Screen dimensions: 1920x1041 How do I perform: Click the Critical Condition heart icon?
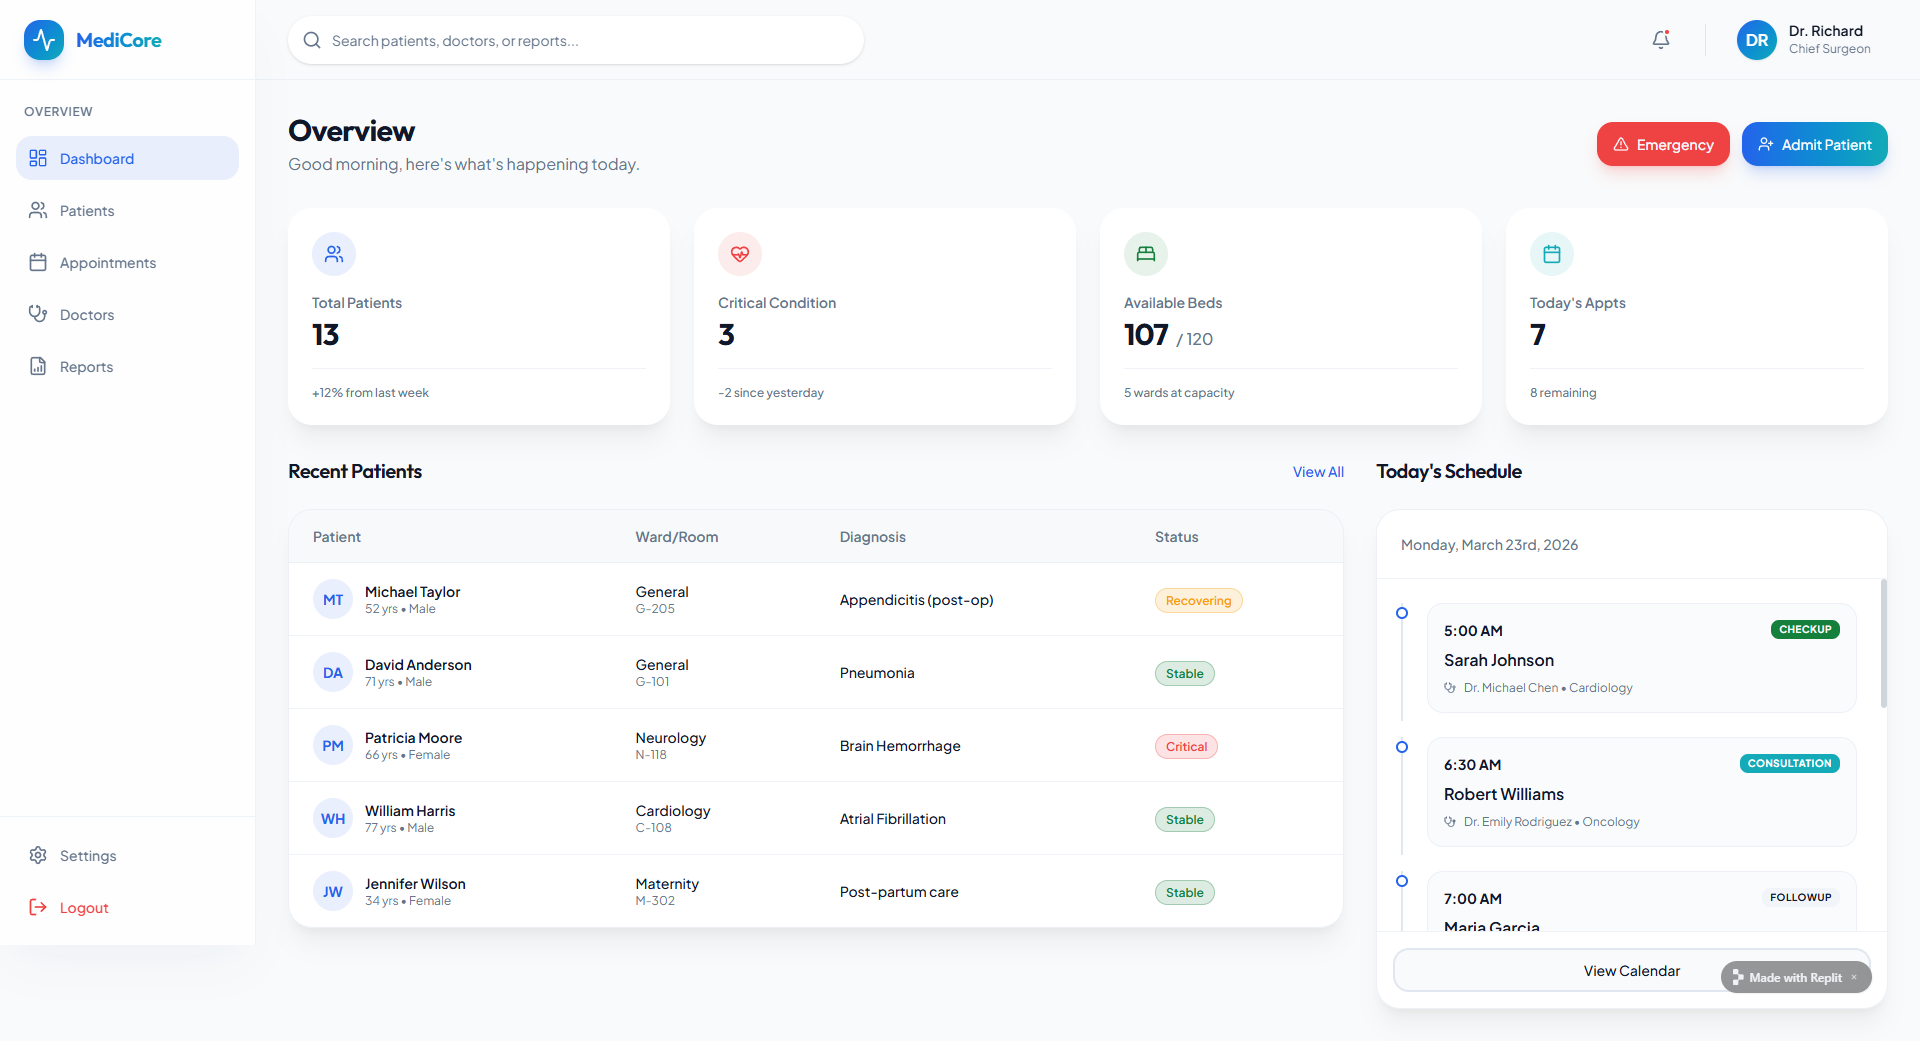[x=740, y=254]
